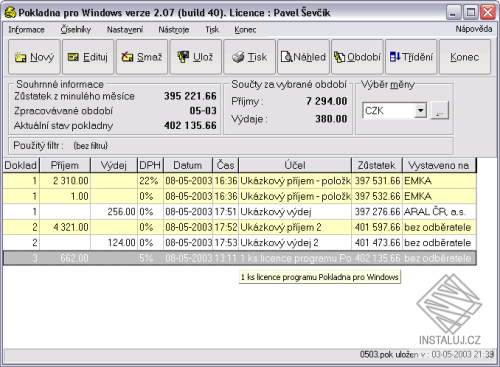500x367 pixels.
Task: Click the 17:52 time cell
Action: coord(226,227)
